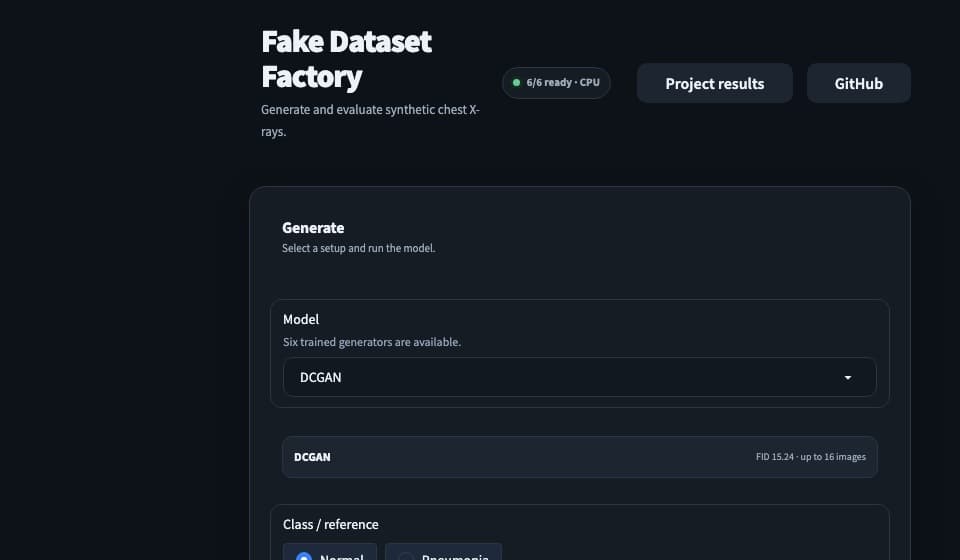Click 'Select a setup and run the model.' text
This screenshot has width=960, height=560.
(x=358, y=248)
